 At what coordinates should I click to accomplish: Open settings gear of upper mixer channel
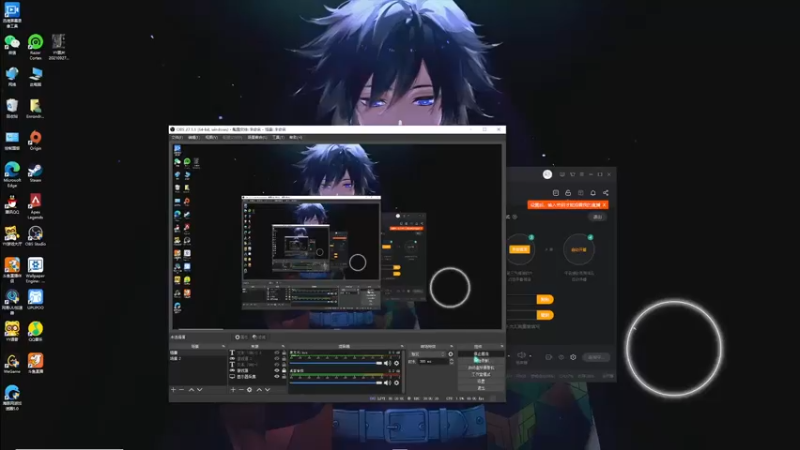click(x=396, y=363)
